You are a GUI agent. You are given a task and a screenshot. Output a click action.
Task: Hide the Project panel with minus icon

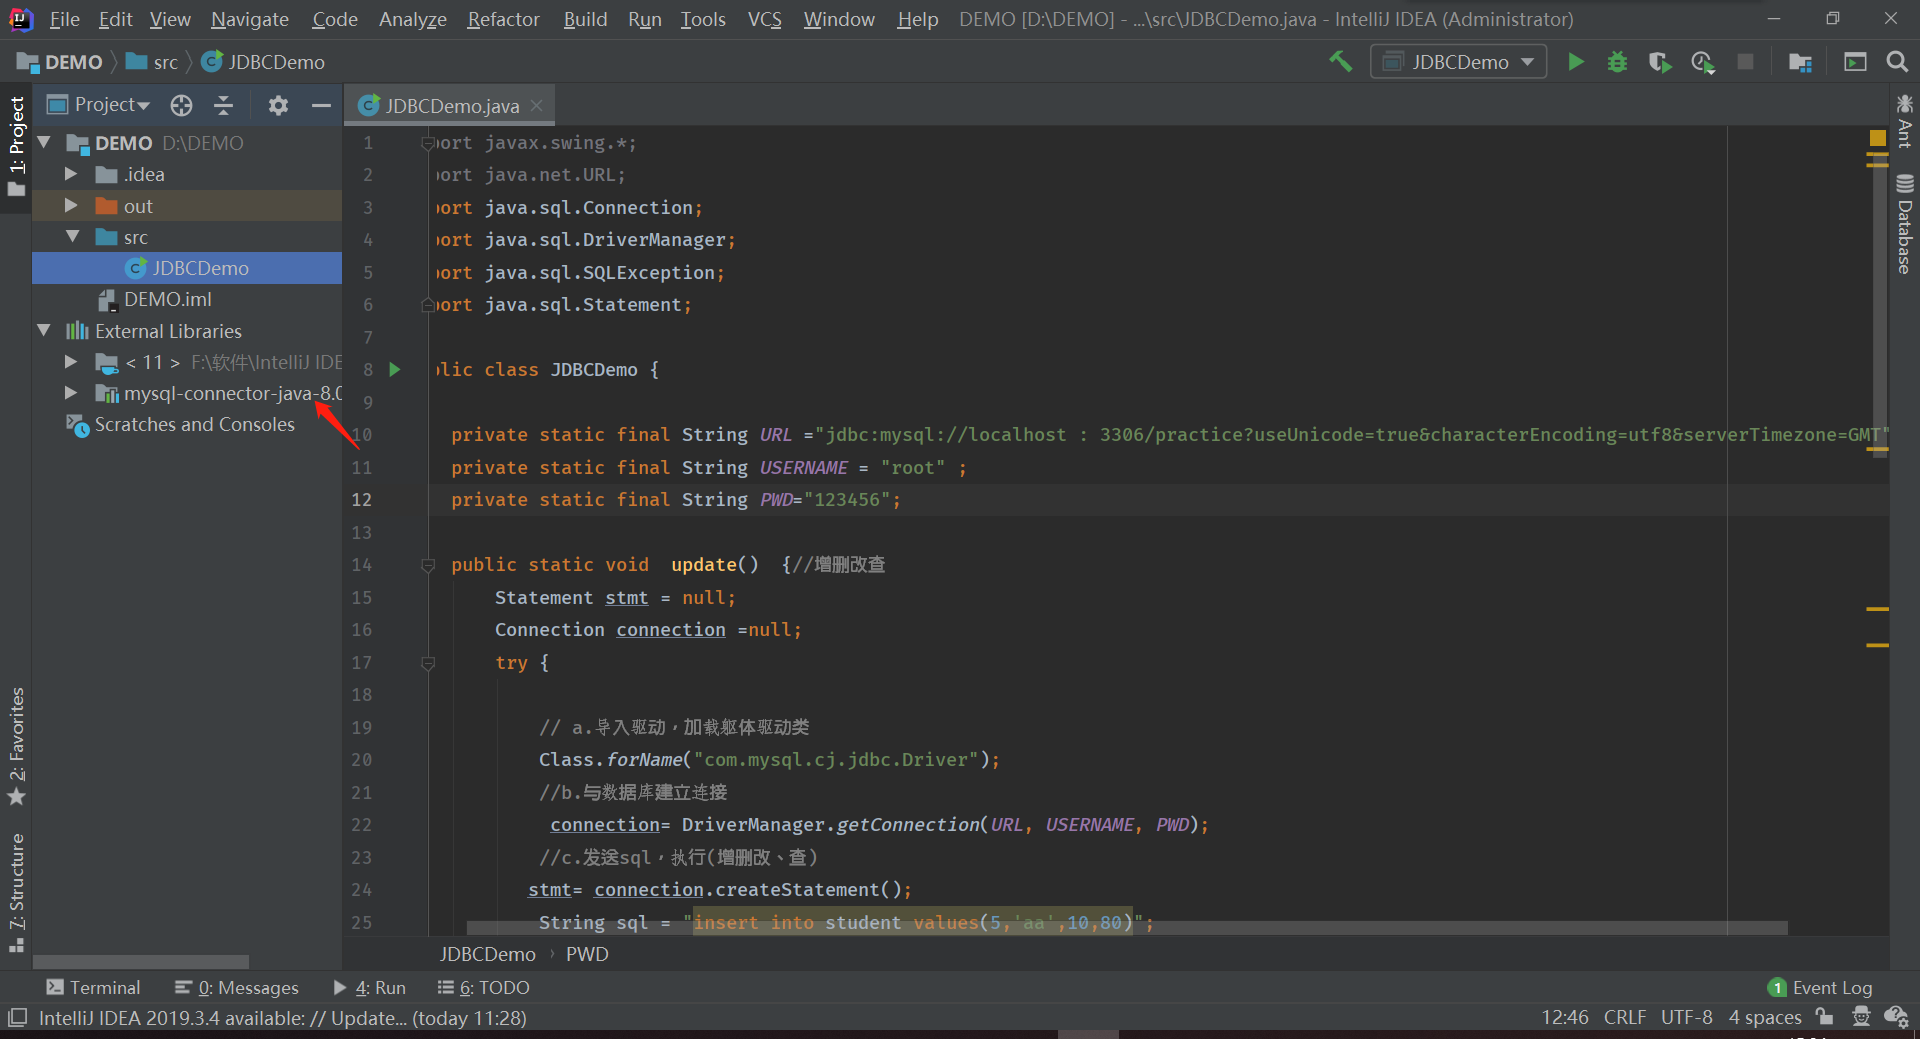[321, 105]
